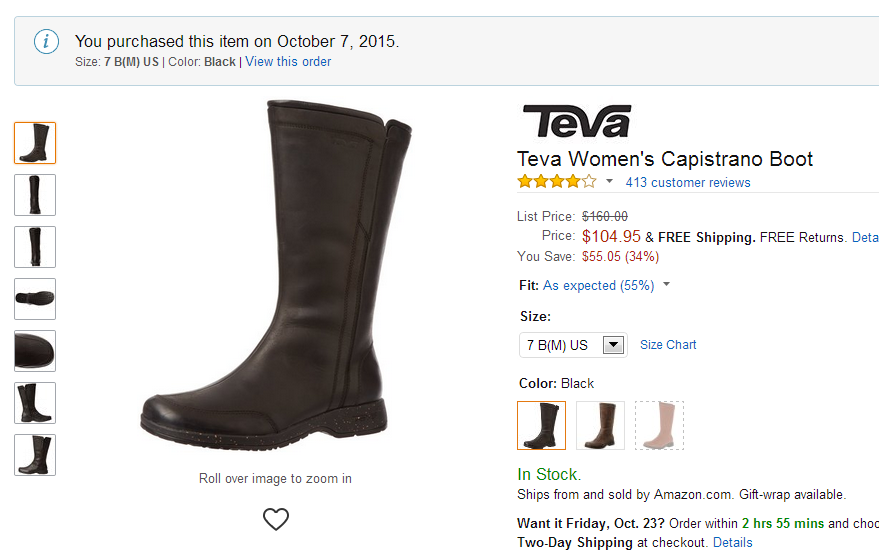Image resolution: width=879 pixels, height=558 pixels.
Task: Choose the unavailable pink boot swatch
Action: 659,425
